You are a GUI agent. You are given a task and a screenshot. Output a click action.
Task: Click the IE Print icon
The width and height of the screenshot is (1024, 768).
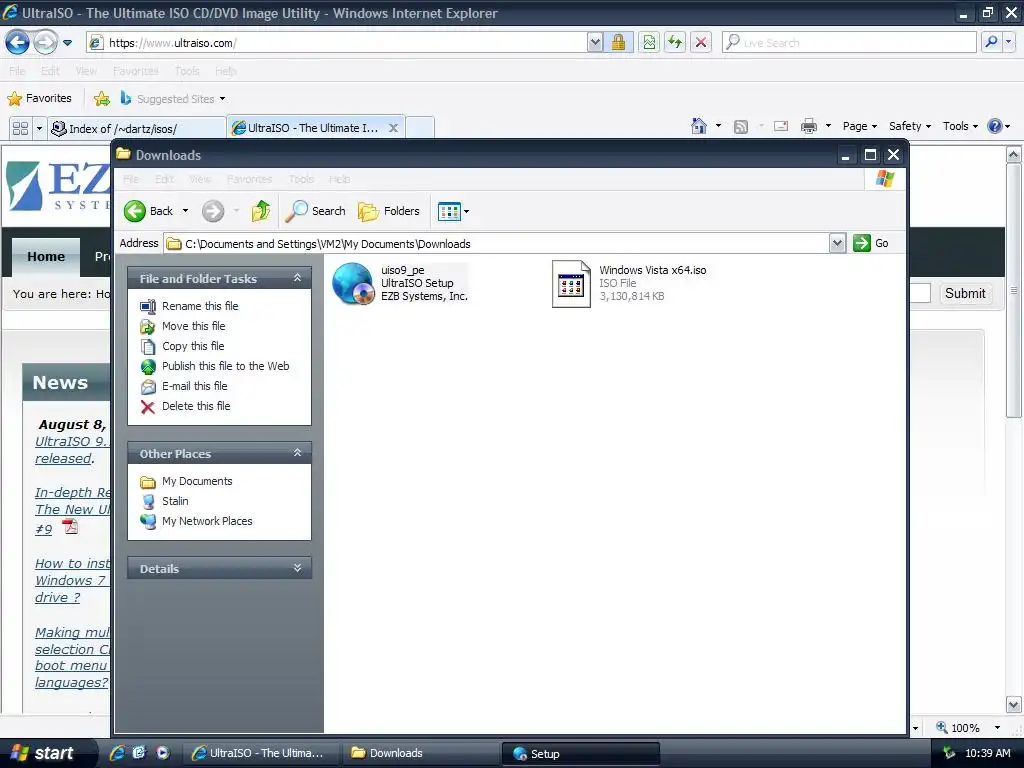point(808,126)
